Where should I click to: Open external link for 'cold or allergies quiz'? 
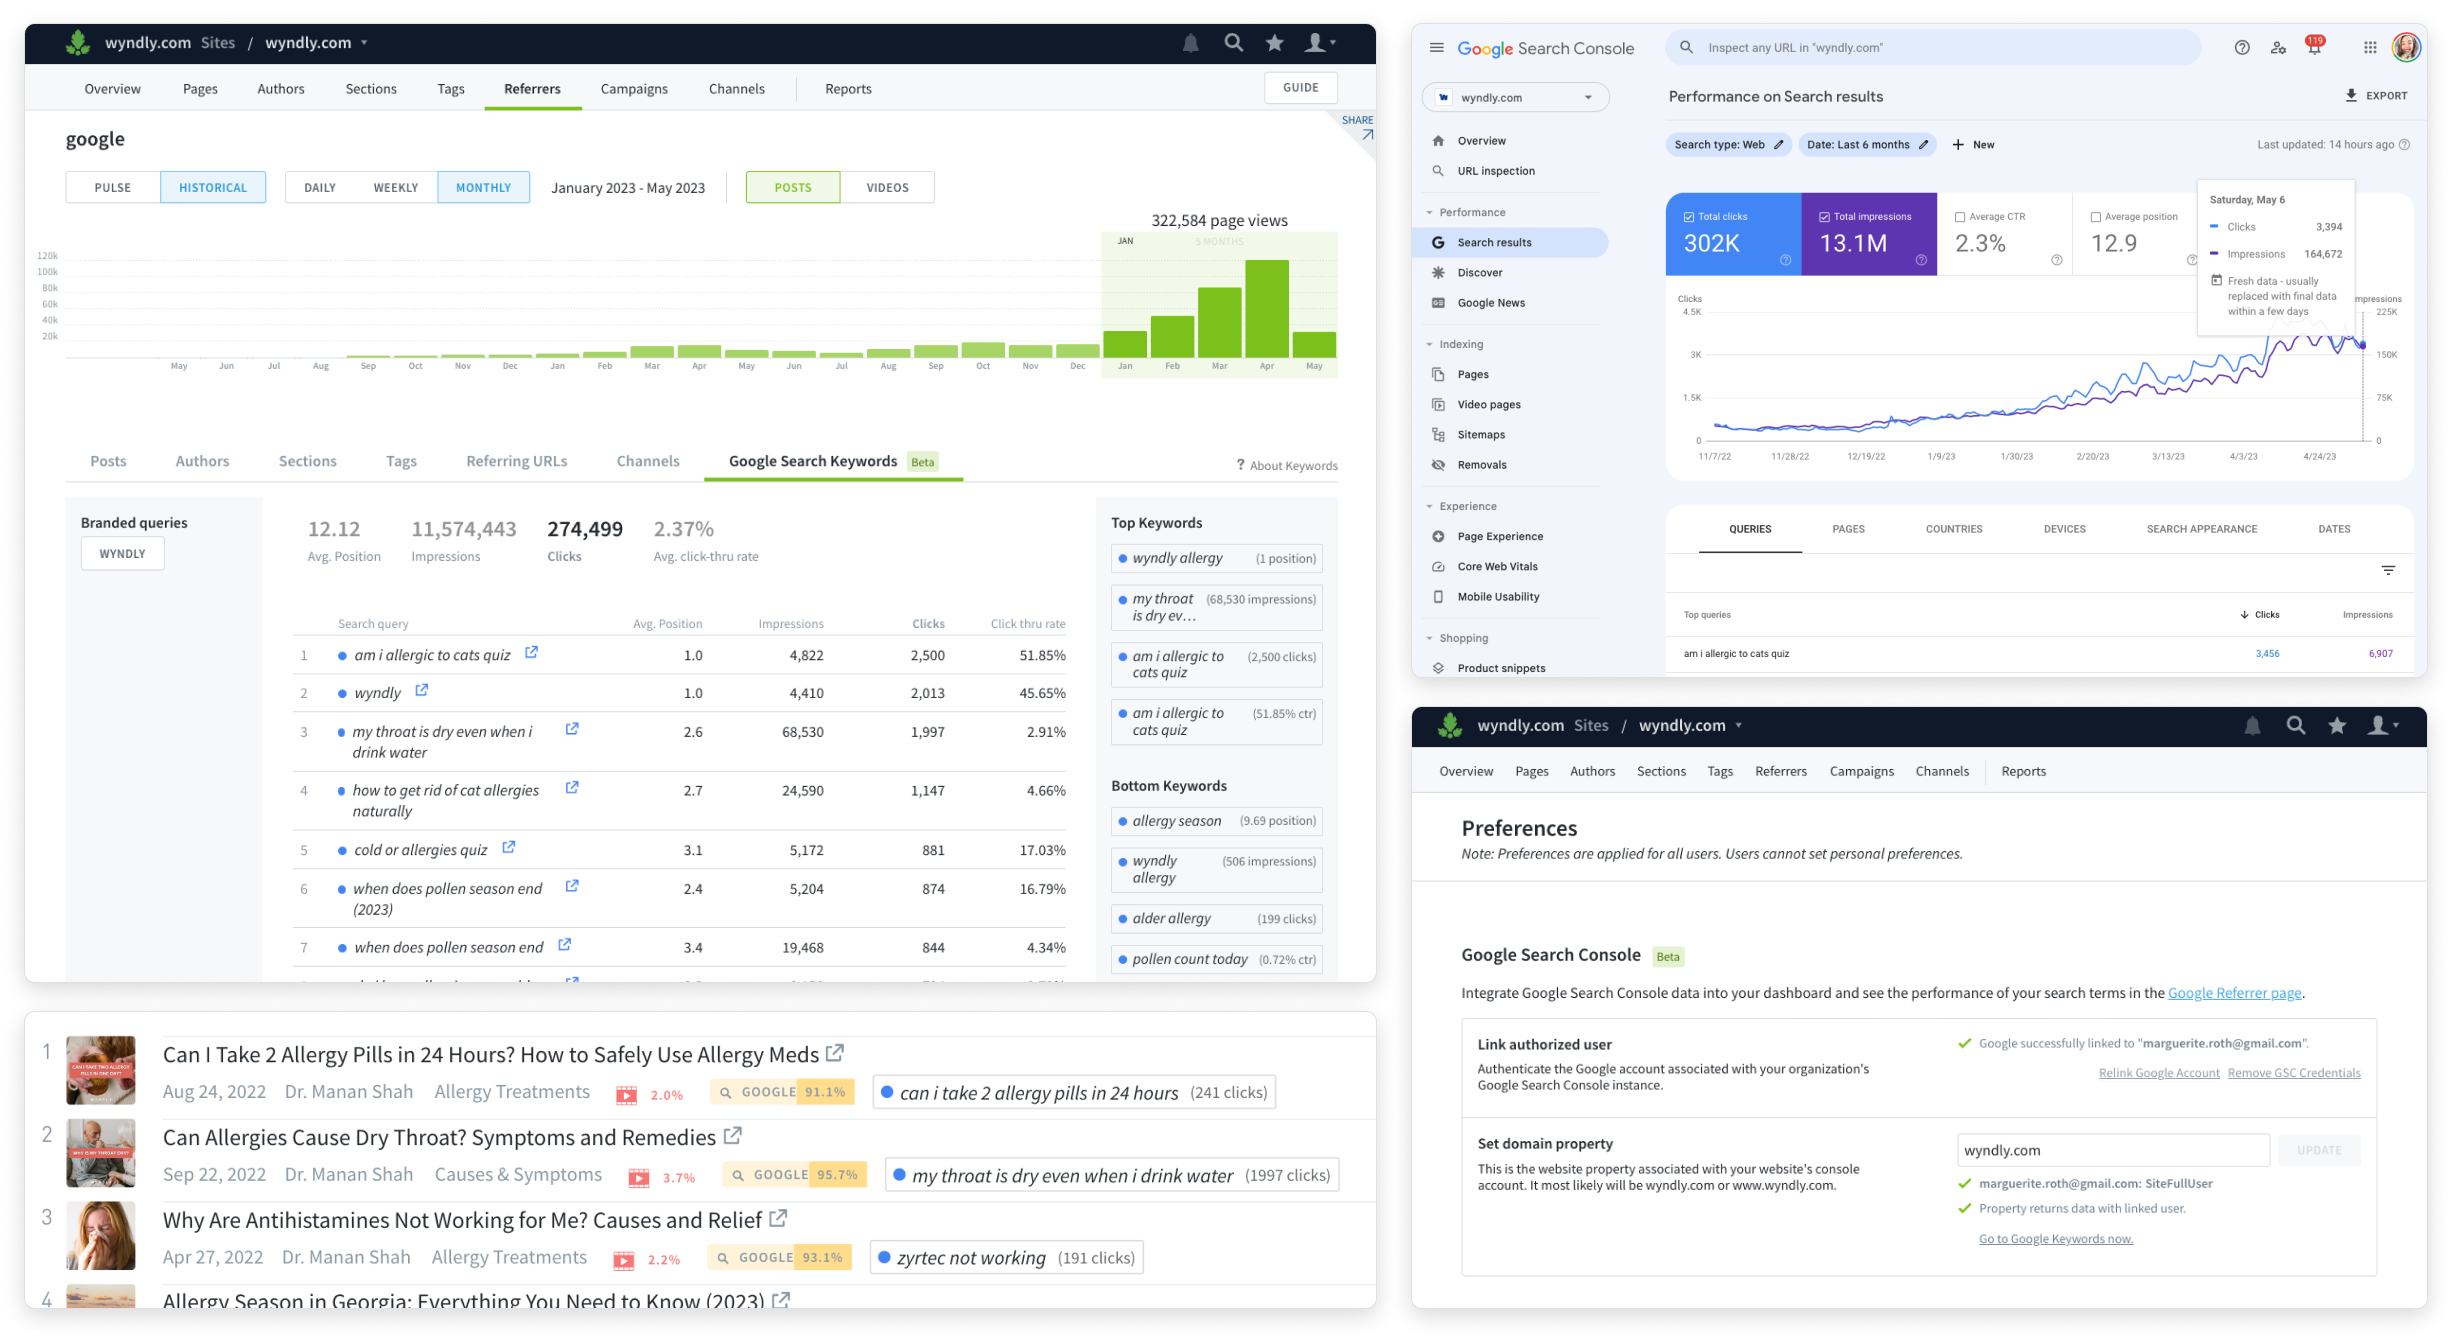tap(508, 848)
